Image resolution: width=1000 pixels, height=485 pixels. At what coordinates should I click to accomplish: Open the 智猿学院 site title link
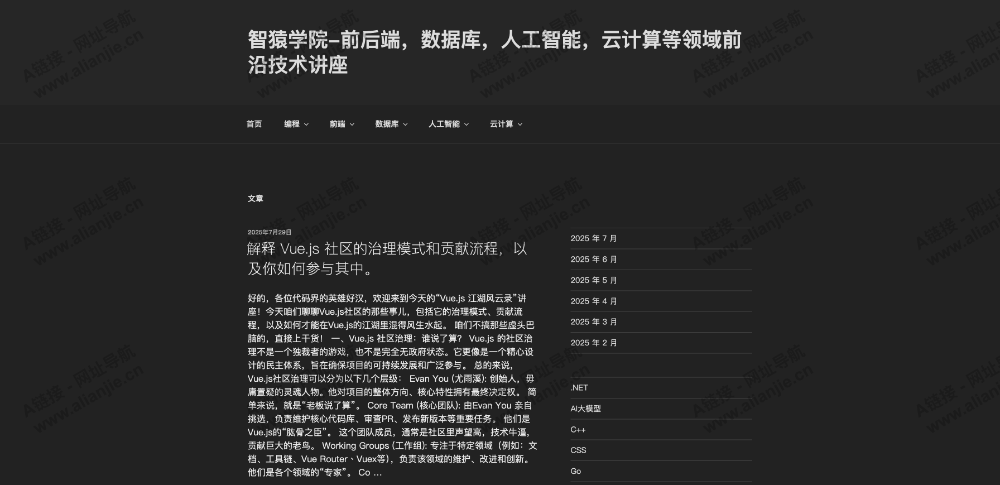click(494, 52)
